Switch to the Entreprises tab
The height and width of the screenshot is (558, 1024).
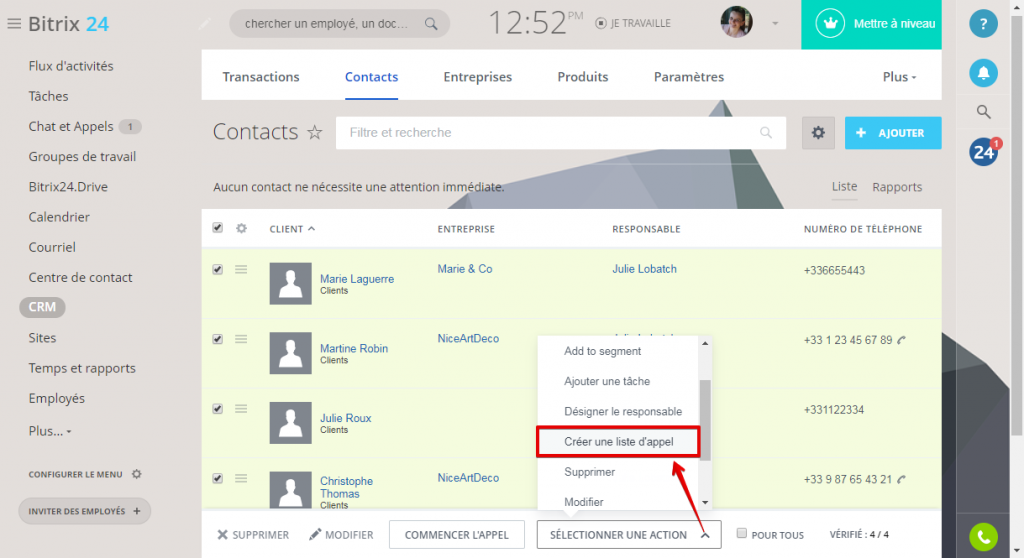click(x=477, y=77)
